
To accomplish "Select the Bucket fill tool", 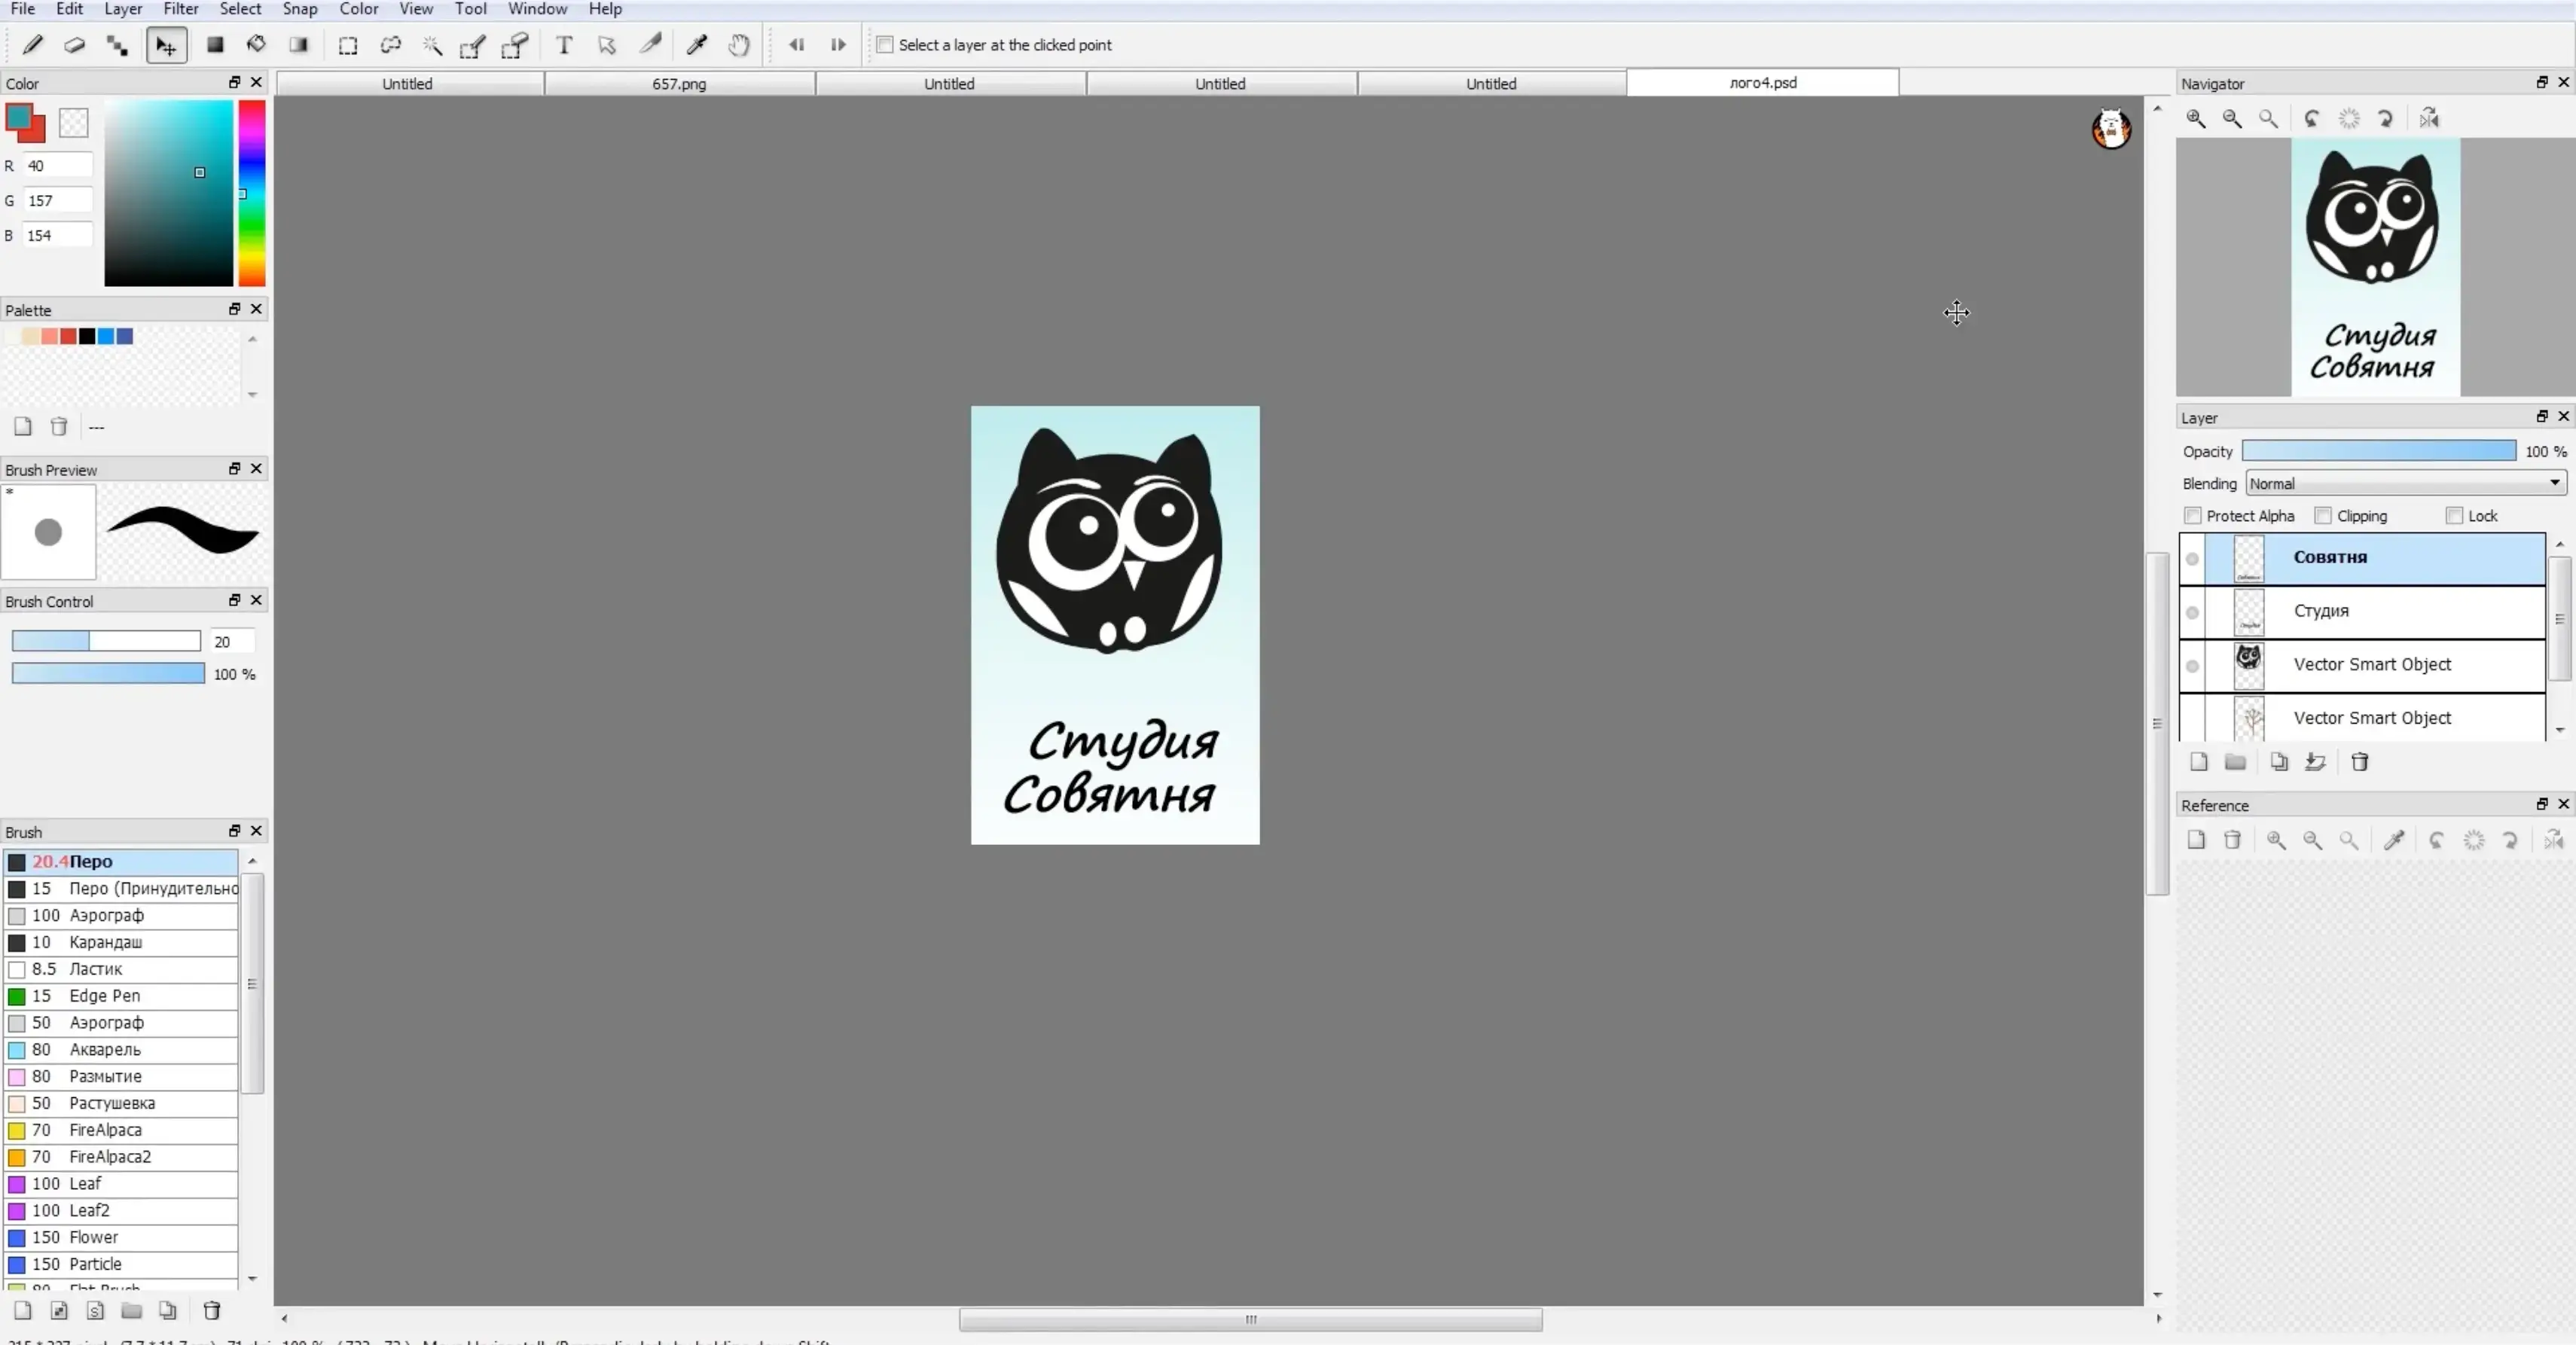I will coord(257,45).
